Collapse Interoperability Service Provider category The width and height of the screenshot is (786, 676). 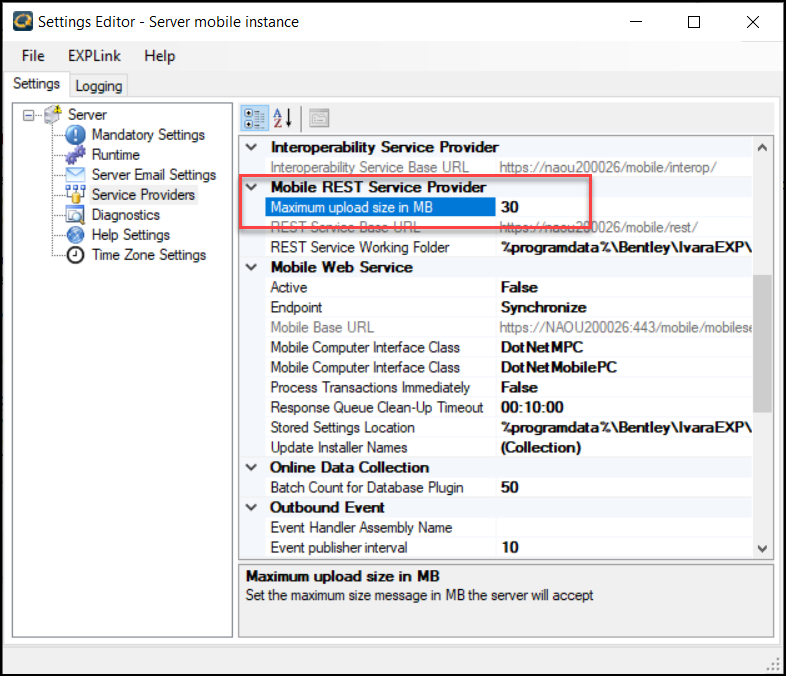click(x=252, y=147)
